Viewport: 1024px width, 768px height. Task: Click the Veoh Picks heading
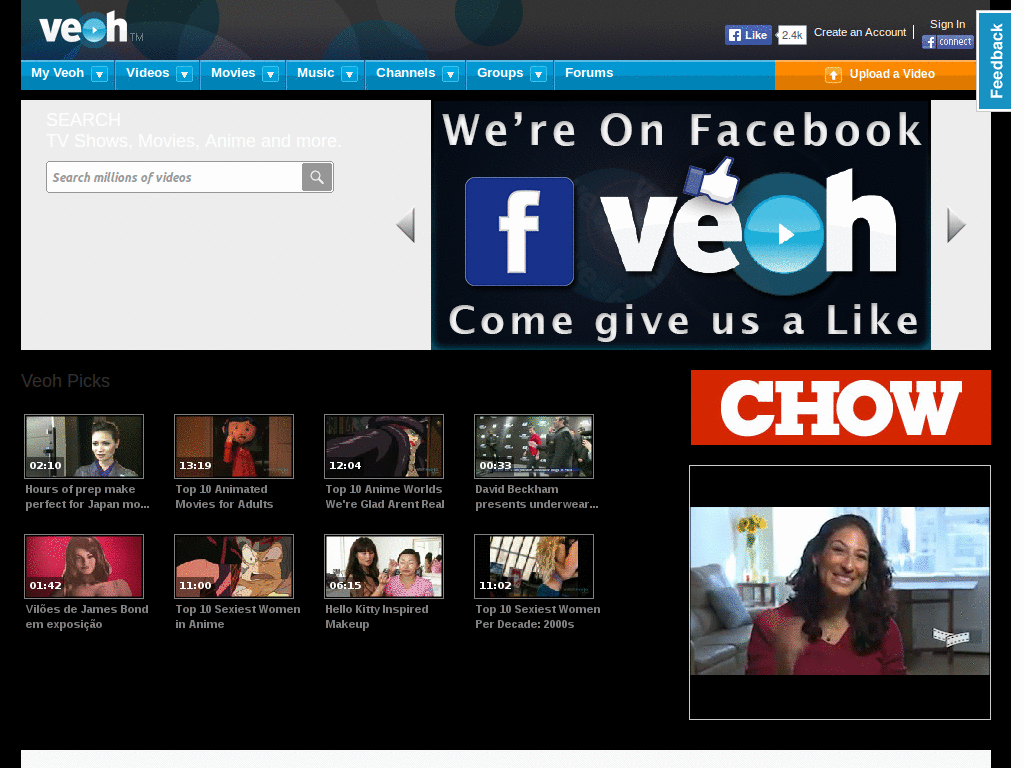(x=65, y=381)
